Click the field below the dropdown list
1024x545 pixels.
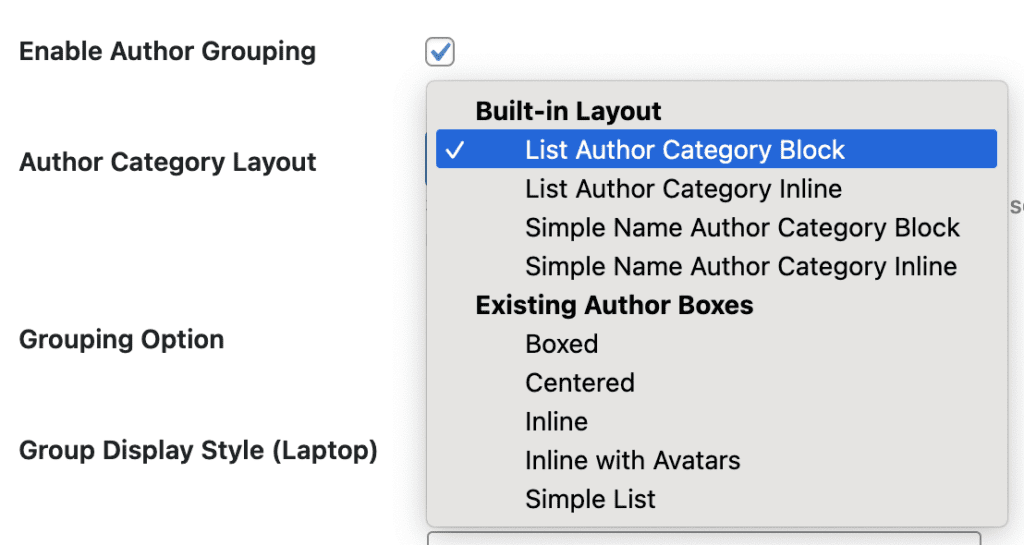(703, 538)
